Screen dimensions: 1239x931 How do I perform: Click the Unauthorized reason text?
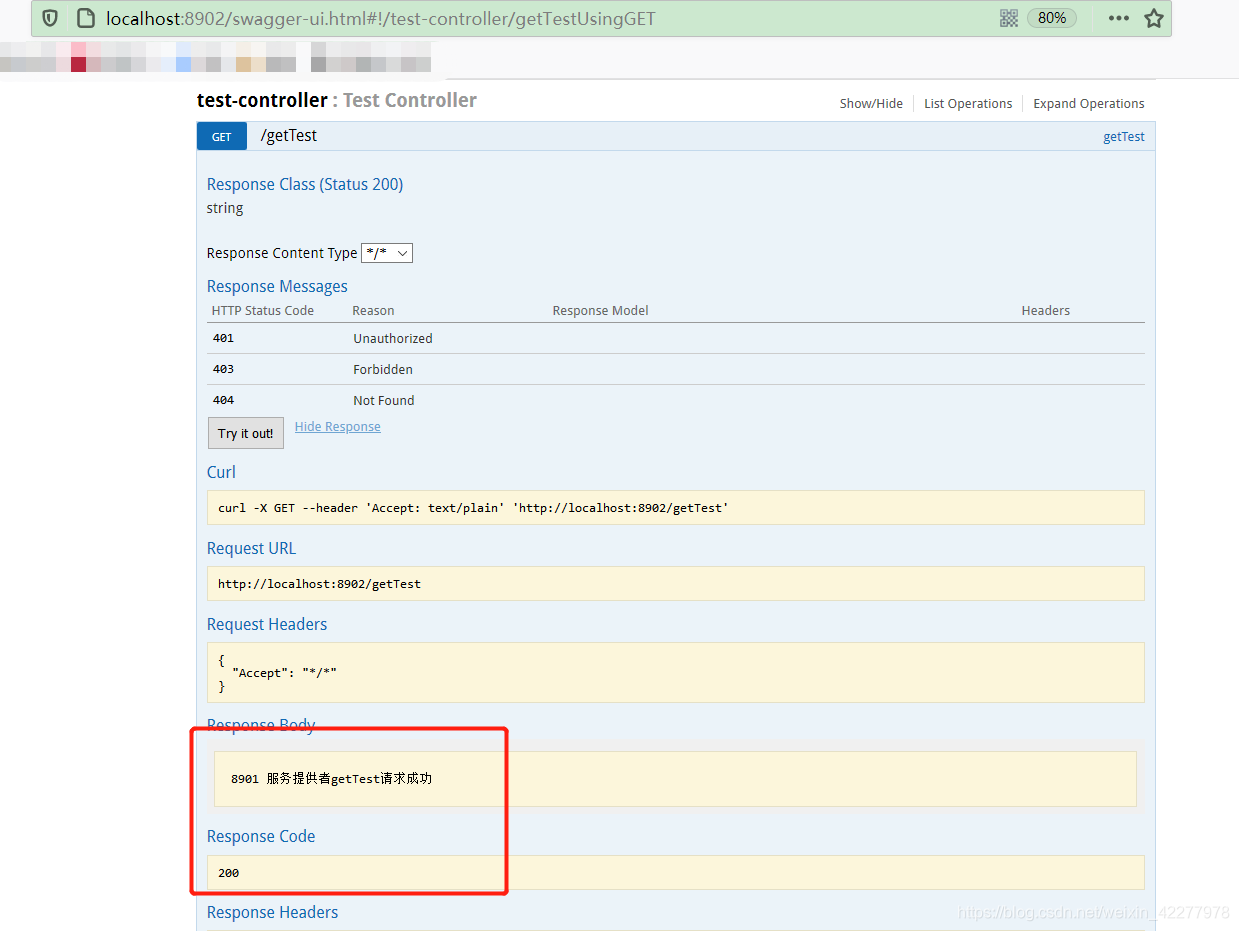click(393, 338)
